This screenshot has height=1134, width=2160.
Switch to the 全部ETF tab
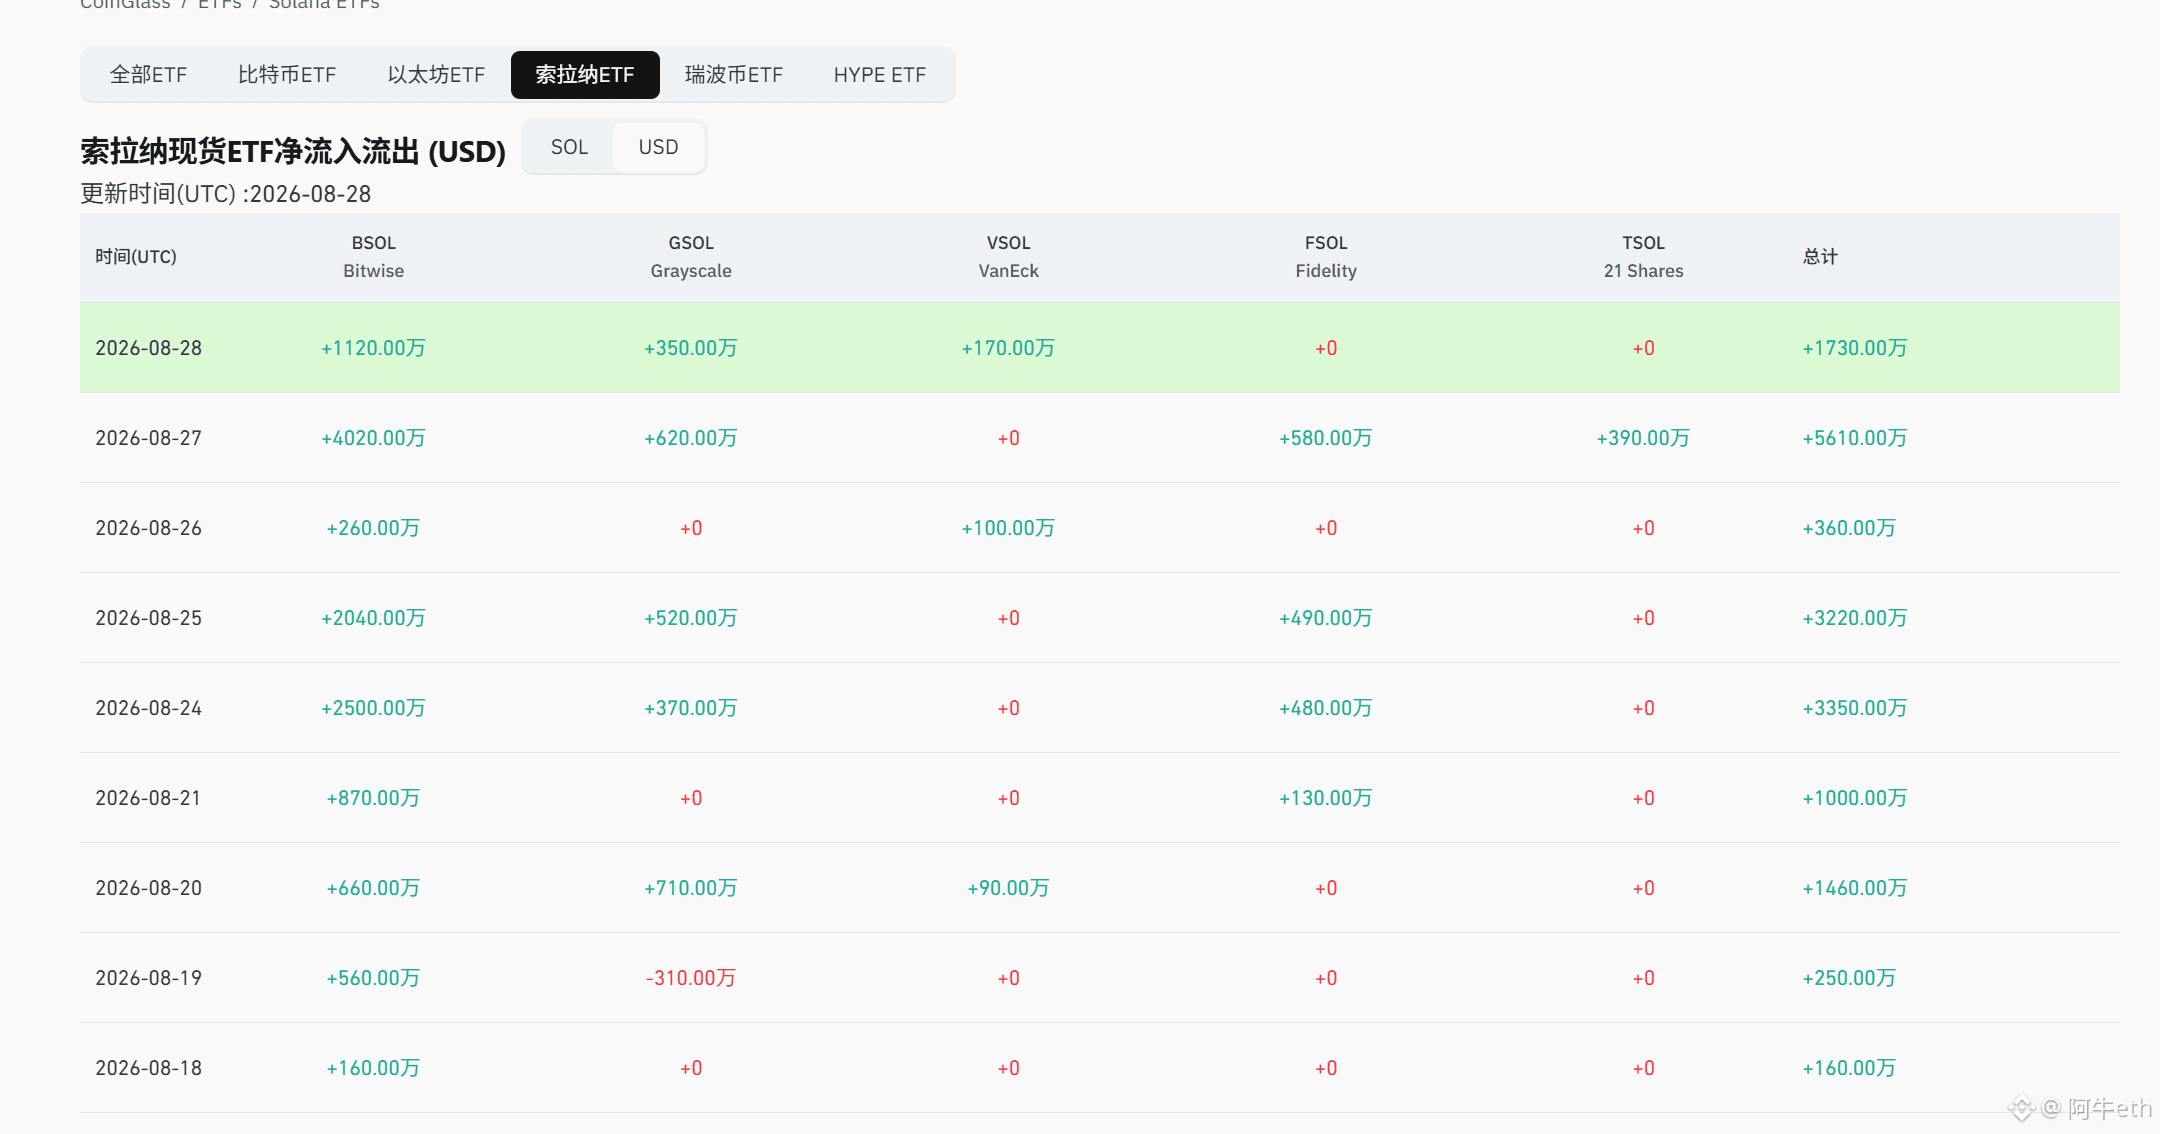tap(148, 75)
